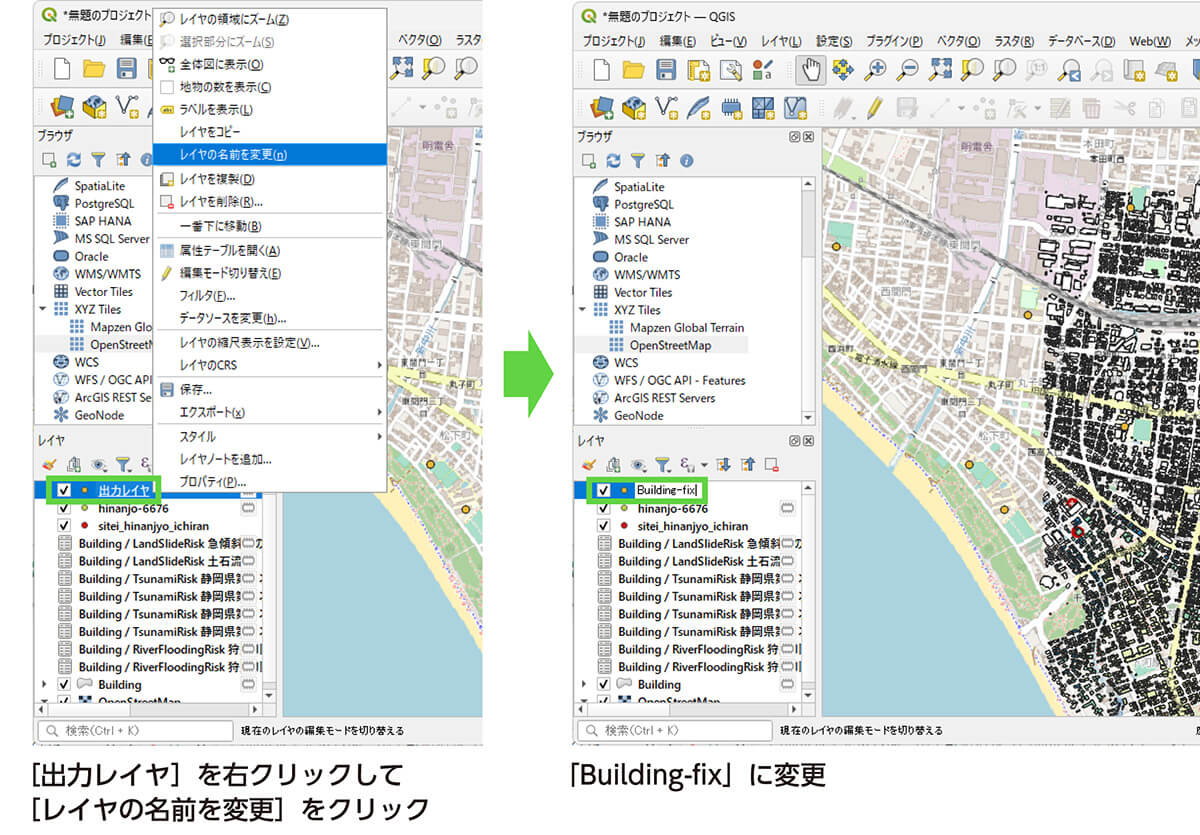Click the Remove Layer icon in layers toolbar
The width and height of the screenshot is (1200, 835).
(x=771, y=465)
